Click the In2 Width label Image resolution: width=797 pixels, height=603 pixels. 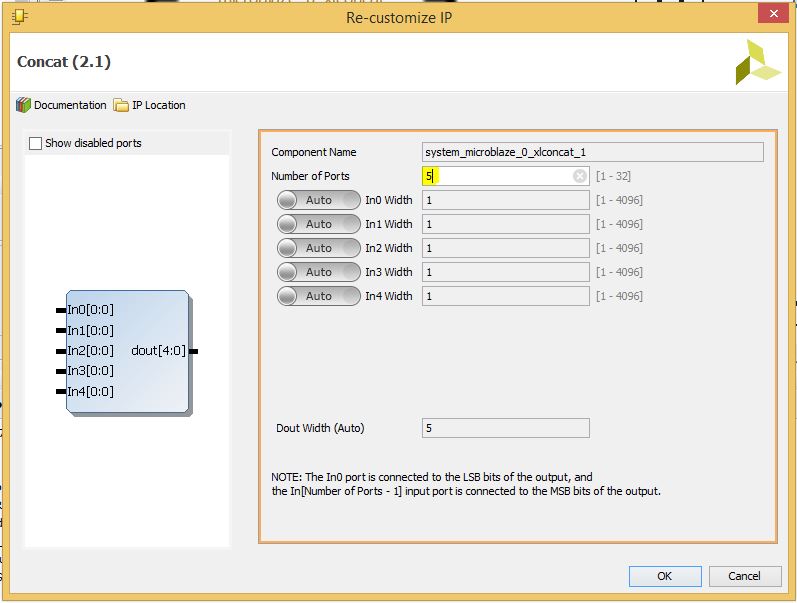pos(389,248)
